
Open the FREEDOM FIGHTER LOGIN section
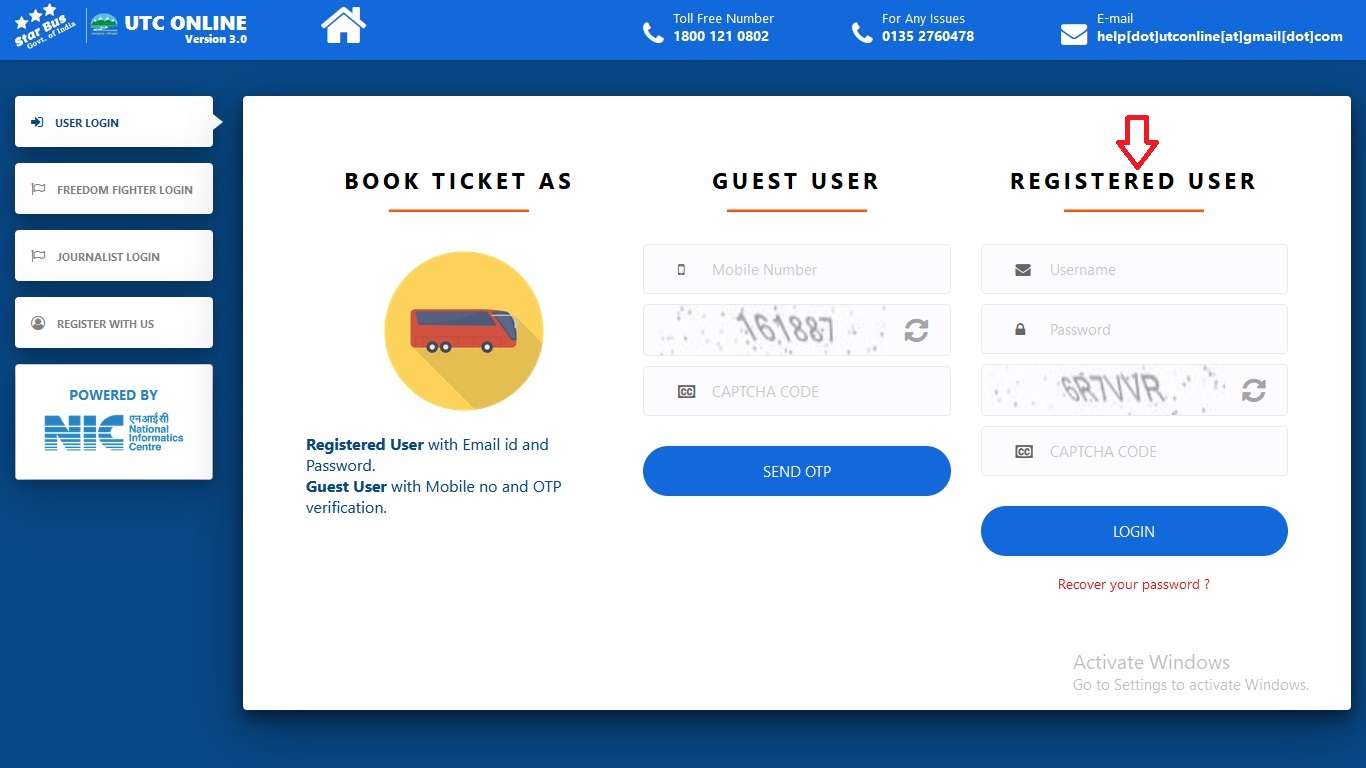113,189
